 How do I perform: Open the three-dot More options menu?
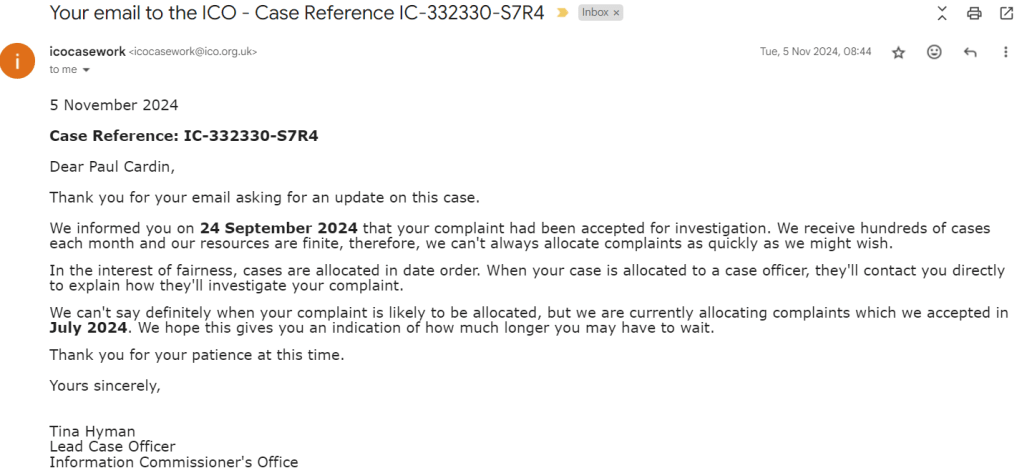point(1005,52)
